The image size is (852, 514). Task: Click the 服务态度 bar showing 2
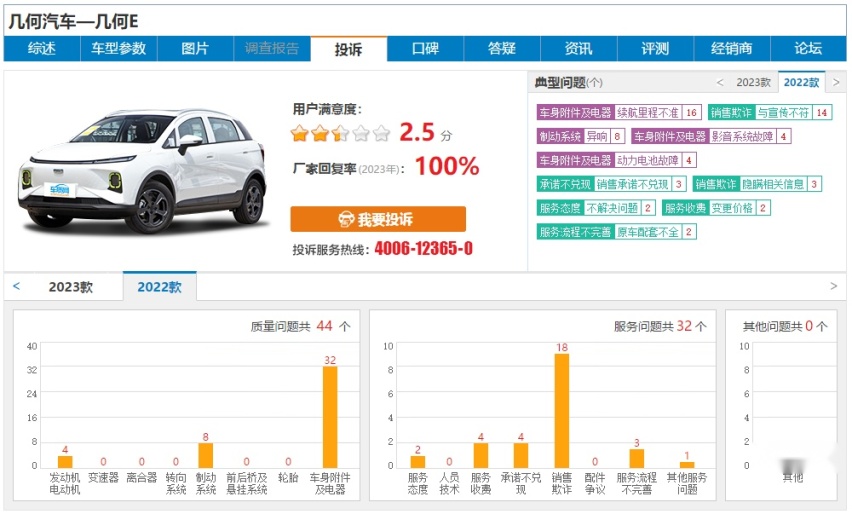(418, 461)
